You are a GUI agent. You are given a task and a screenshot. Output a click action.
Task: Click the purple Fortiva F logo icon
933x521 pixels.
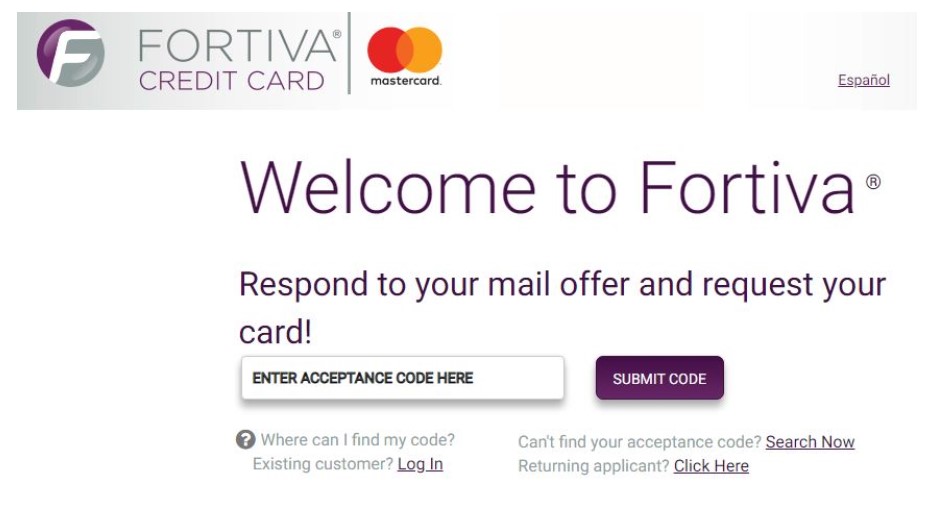point(70,53)
